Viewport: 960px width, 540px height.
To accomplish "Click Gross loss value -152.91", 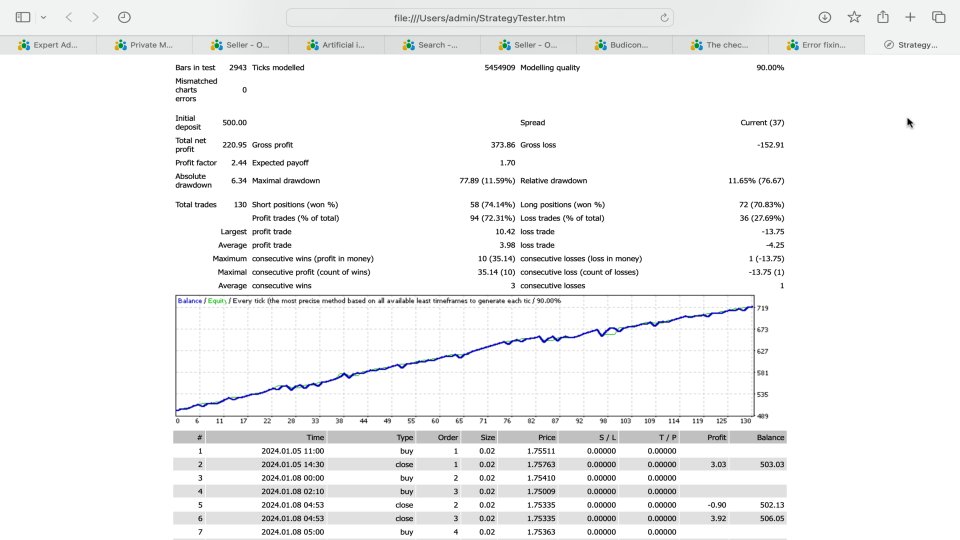I will click(770, 145).
